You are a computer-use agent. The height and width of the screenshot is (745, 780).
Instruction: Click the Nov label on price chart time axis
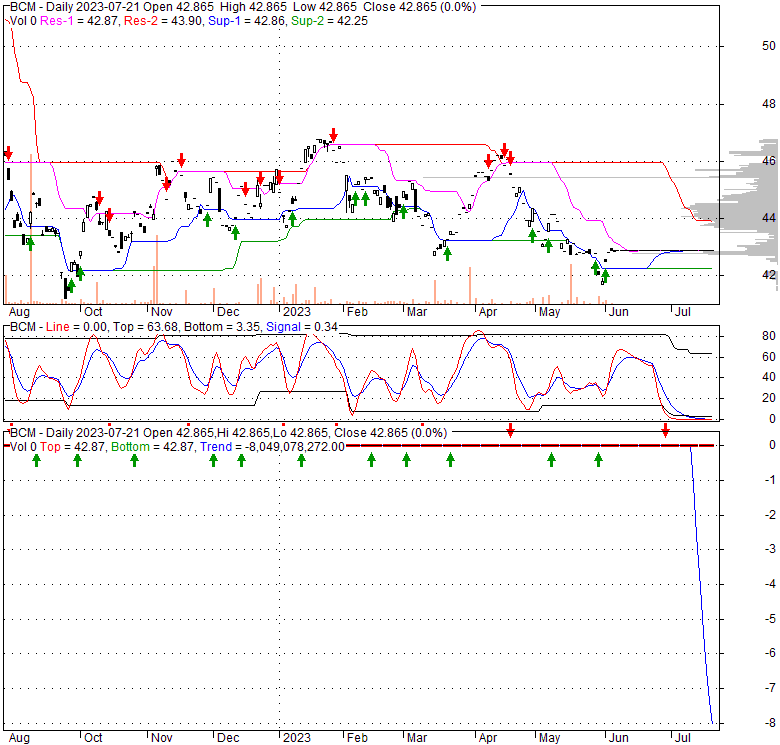pos(161,312)
